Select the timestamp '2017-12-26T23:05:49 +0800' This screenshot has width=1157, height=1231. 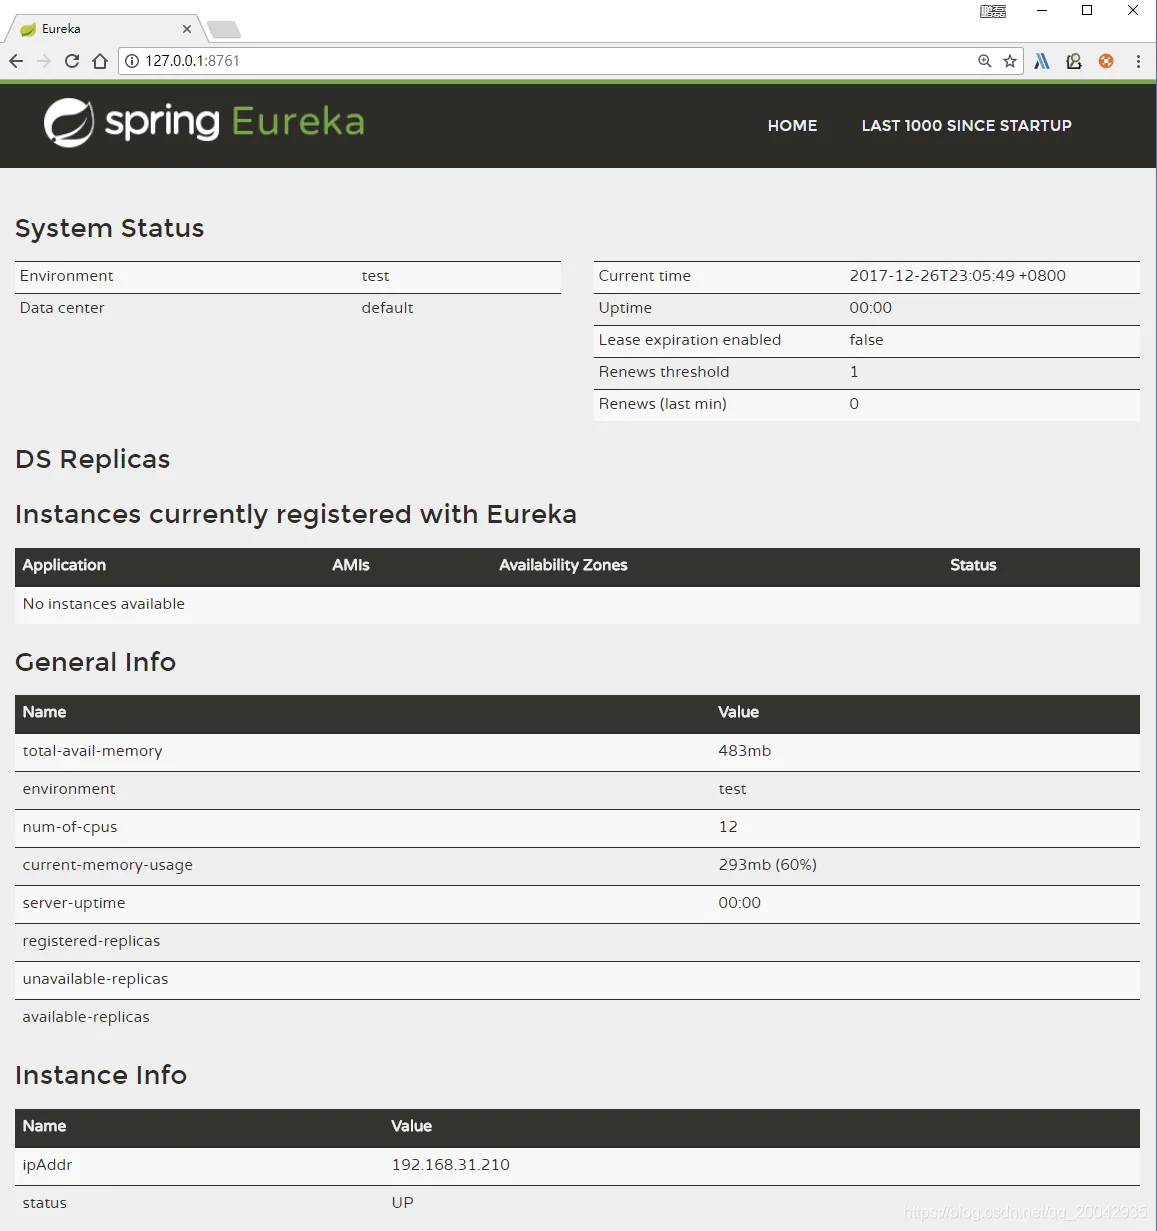957,276
